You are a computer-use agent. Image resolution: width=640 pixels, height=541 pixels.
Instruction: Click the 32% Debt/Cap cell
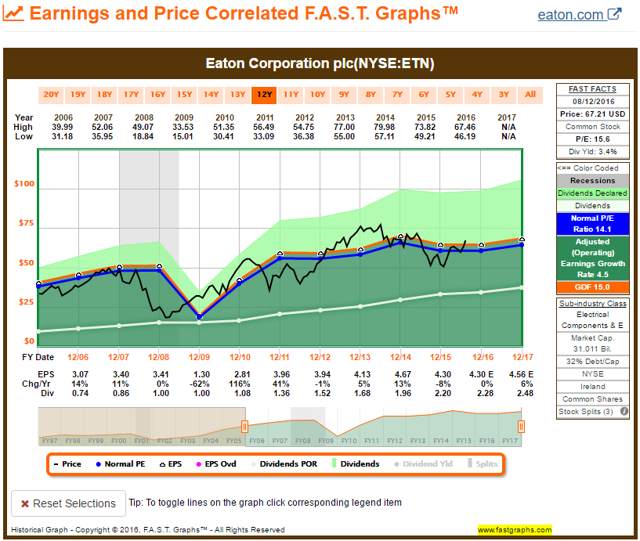click(x=593, y=361)
